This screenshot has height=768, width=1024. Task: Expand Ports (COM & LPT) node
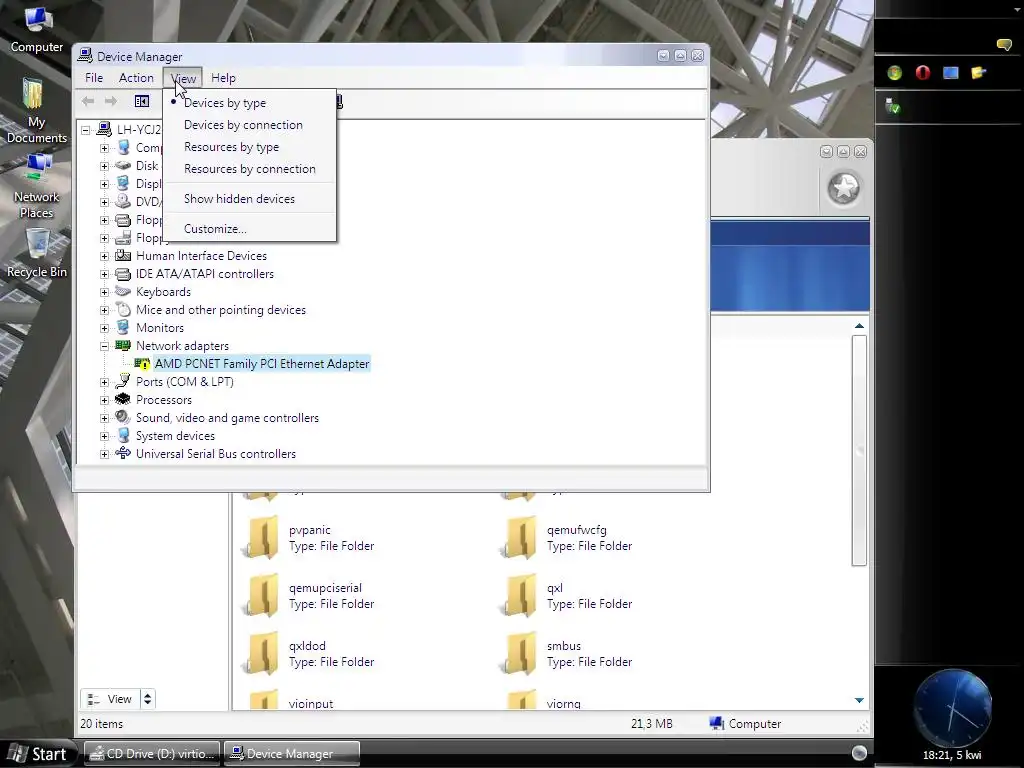[x=104, y=382]
